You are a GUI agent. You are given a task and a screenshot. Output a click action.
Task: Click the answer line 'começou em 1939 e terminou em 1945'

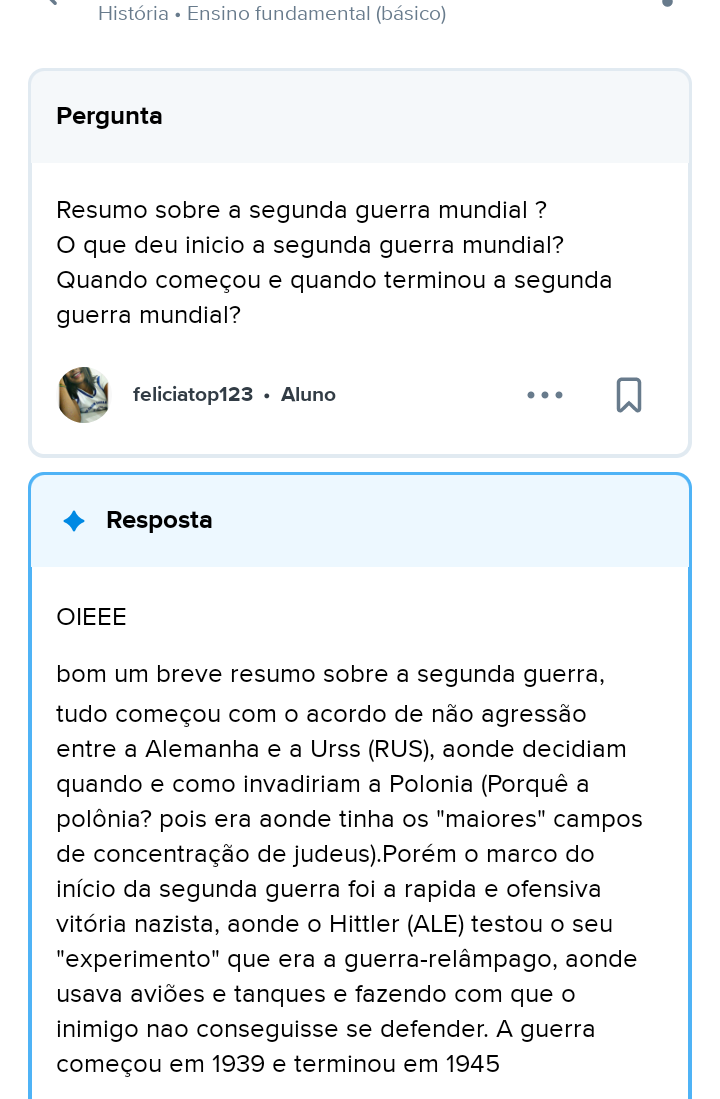click(x=278, y=1065)
